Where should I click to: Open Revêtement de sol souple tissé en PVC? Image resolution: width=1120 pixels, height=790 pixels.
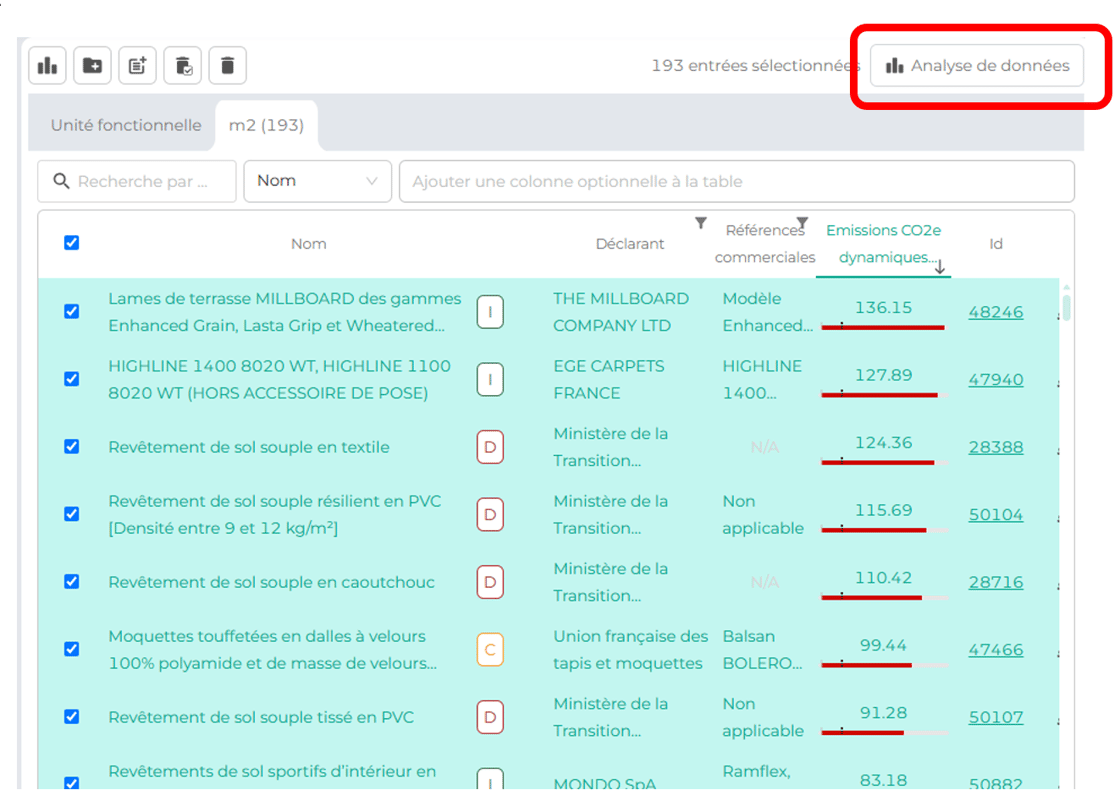click(261, 717)
